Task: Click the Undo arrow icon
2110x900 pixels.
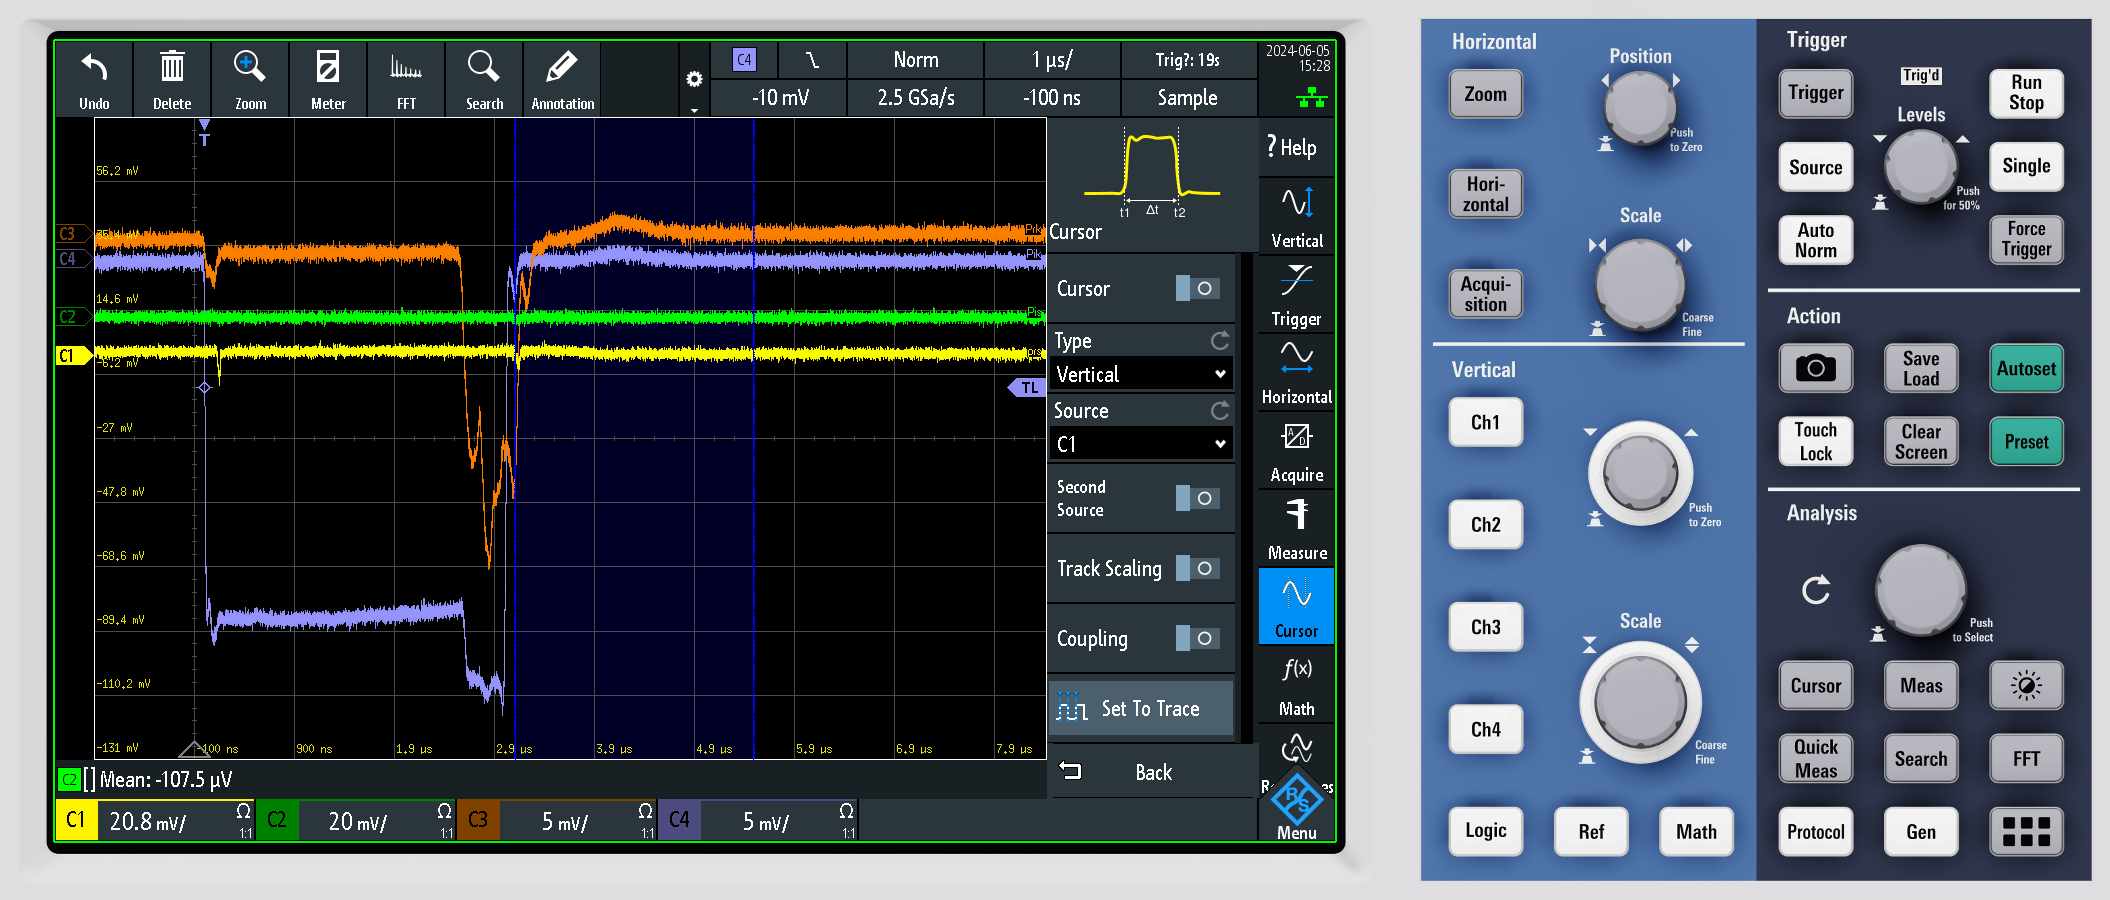Action: 94,69
